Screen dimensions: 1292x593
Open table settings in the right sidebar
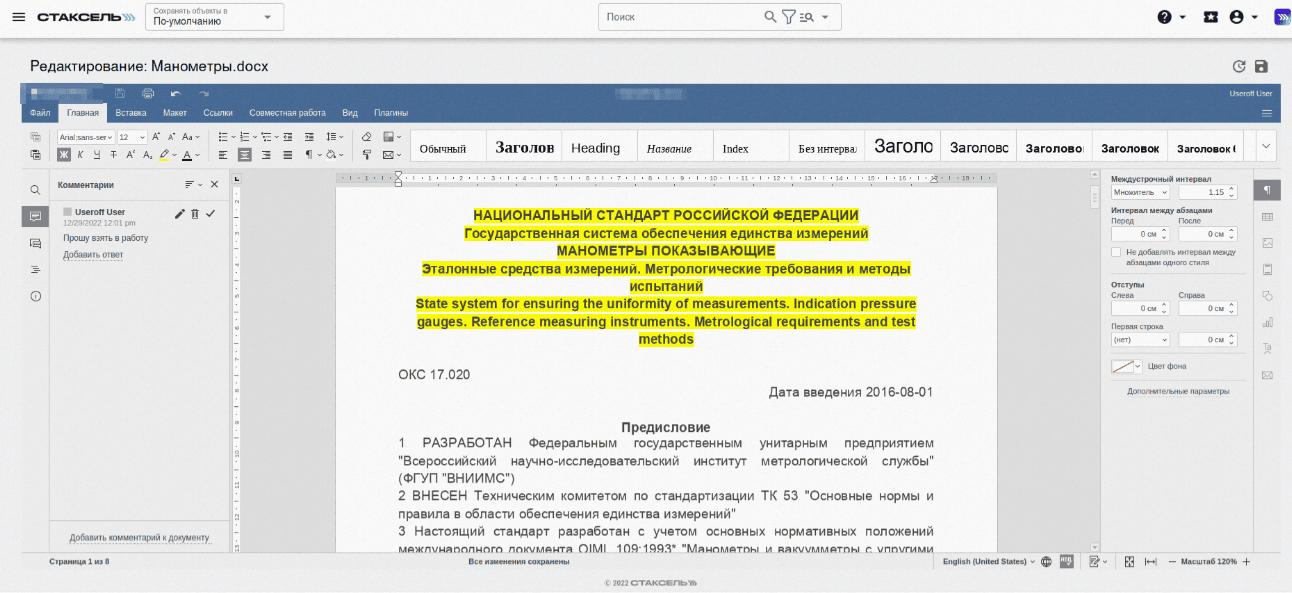coord(1267,217)
